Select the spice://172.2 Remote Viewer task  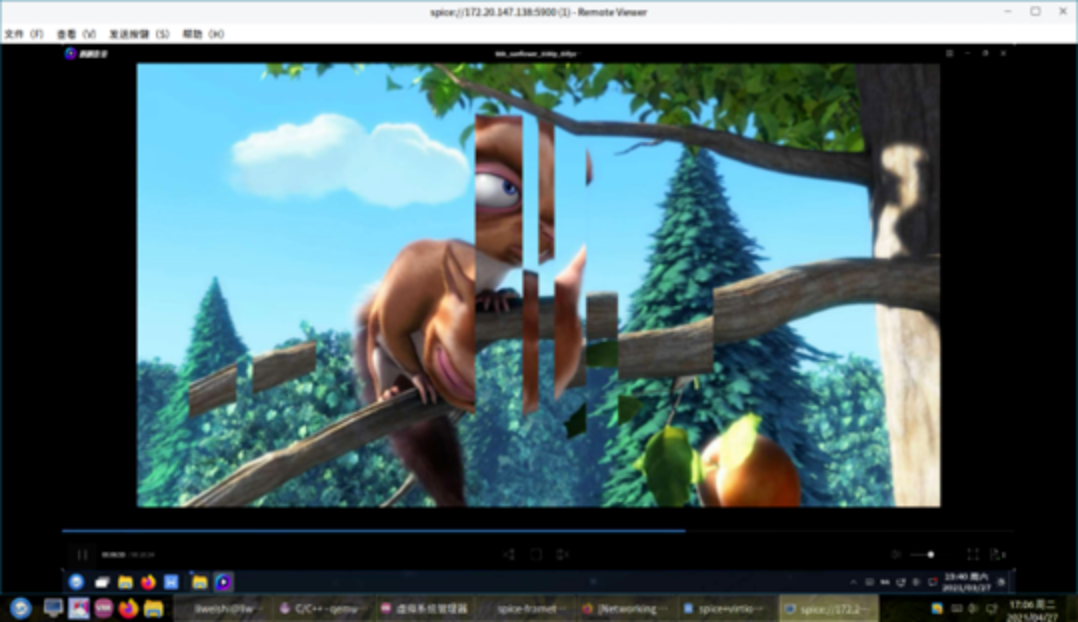pyautogui.click(x=828, y=608)
